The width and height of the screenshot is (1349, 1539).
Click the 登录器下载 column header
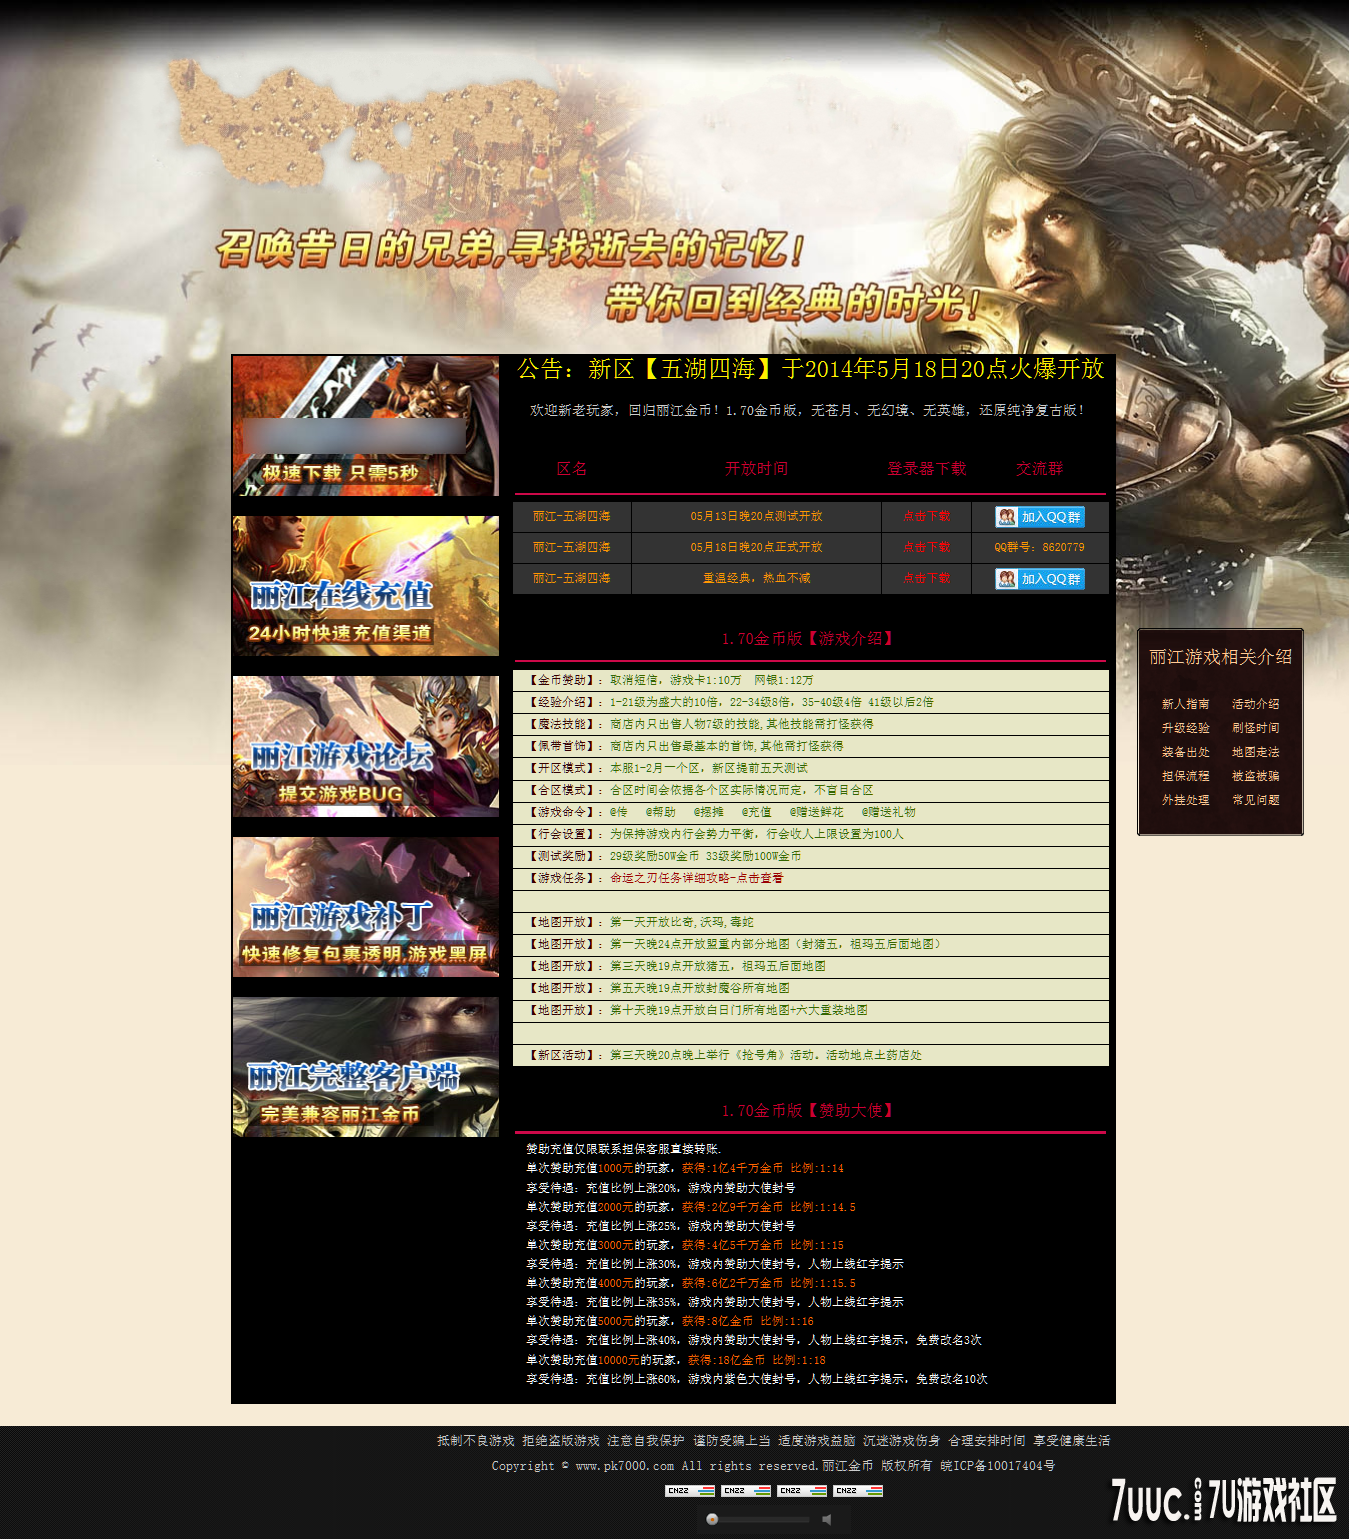point(927,469)
